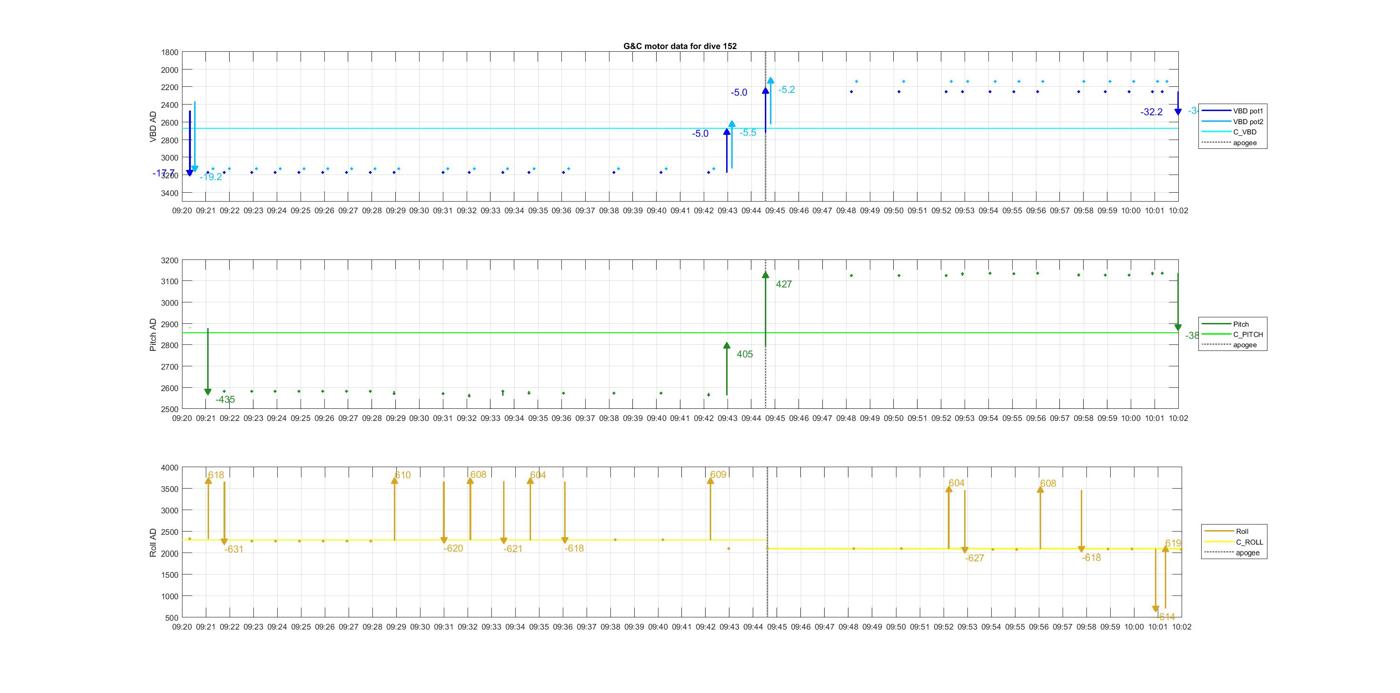This screenshot has height=693, width=1400.
Task: Click the '405' value label in Pitch plot
Action: (x=745, y=355)
